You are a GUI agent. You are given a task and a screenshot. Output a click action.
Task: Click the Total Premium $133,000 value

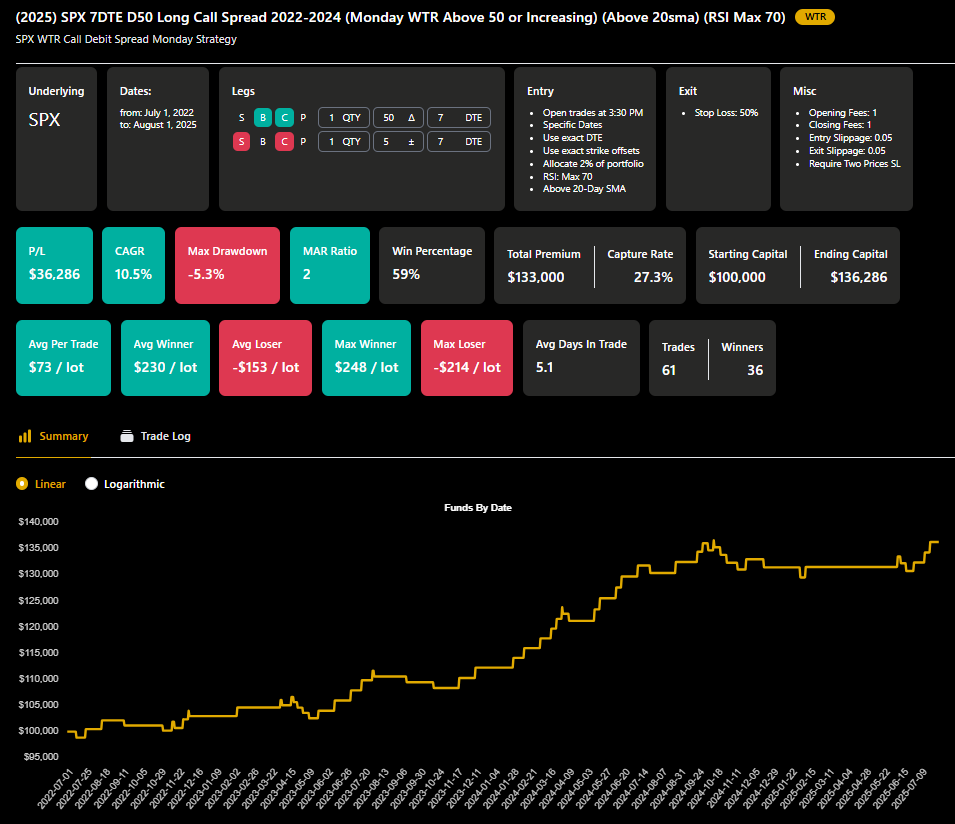(x=535, y=277)
